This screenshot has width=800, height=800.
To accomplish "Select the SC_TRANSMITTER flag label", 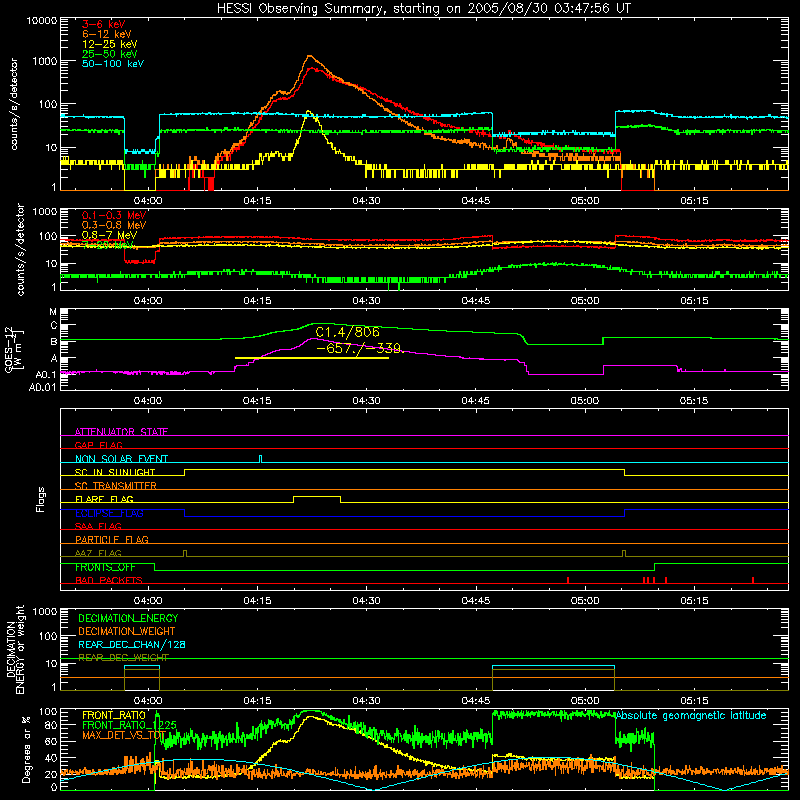I will point(116,485).
